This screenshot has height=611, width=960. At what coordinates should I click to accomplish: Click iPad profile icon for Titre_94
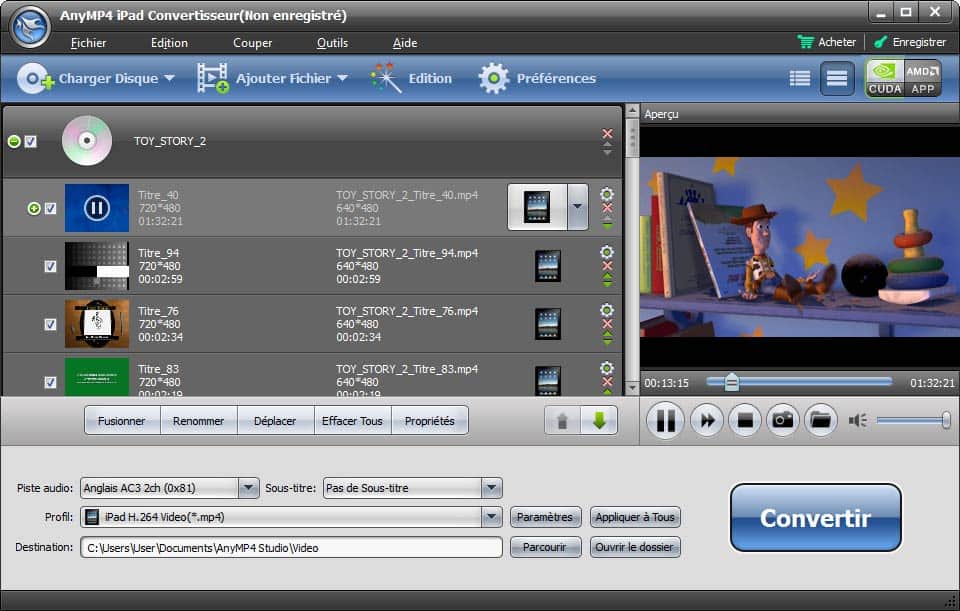click(x=547, y=266)
